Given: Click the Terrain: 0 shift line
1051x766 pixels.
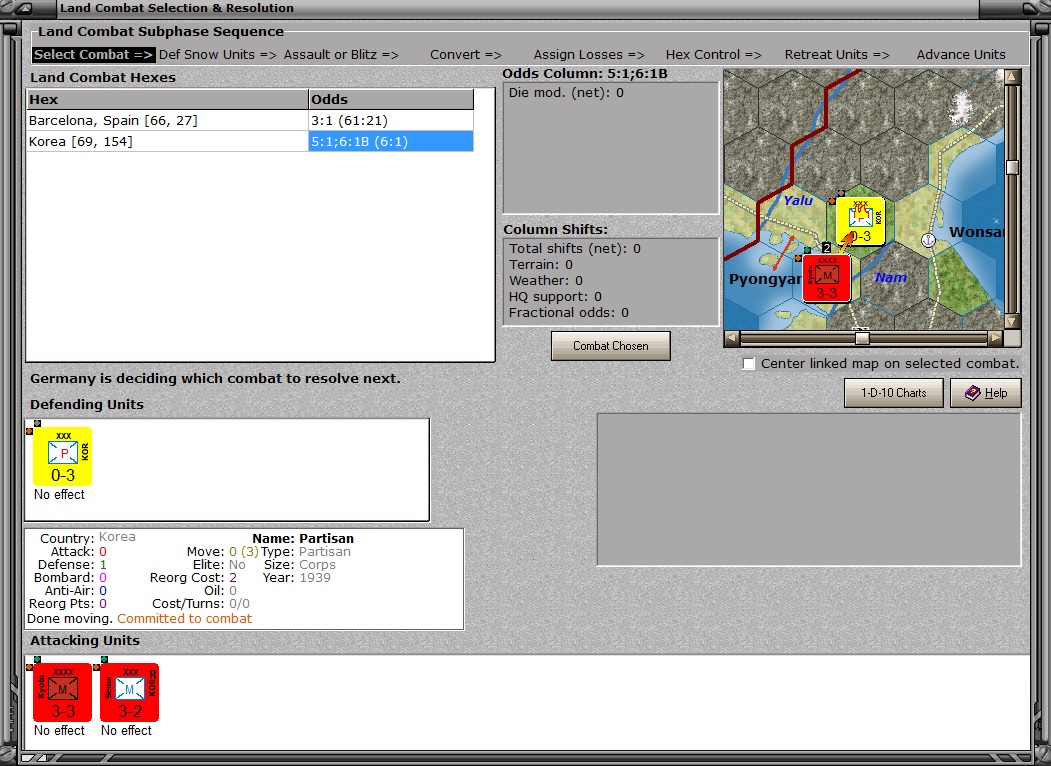Looking at the screenshot, I should 541,265.
